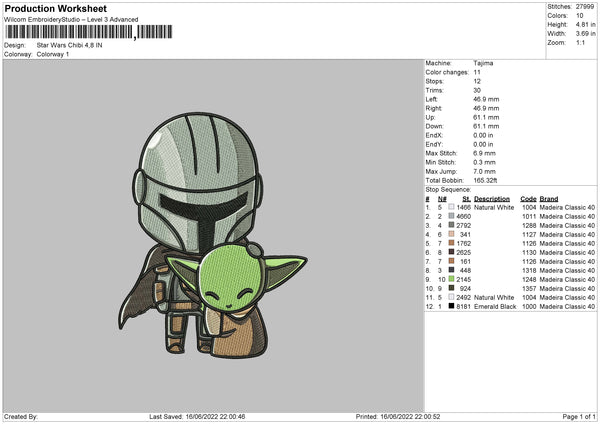Click the Width value 3.69 in
600x424 pixels.
585,34
